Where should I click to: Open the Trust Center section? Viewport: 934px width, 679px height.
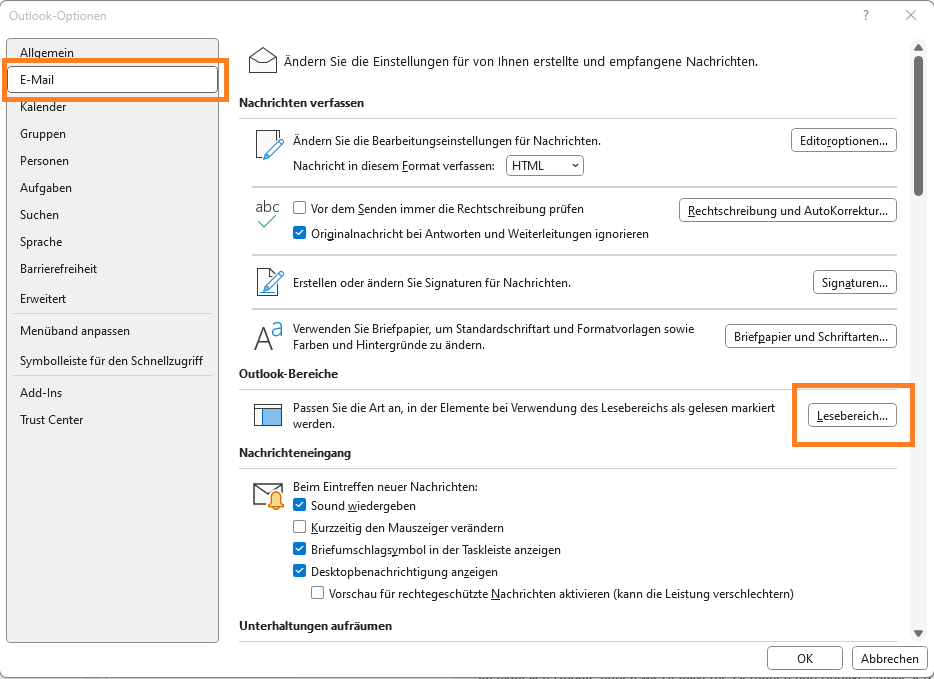[51, 420]
